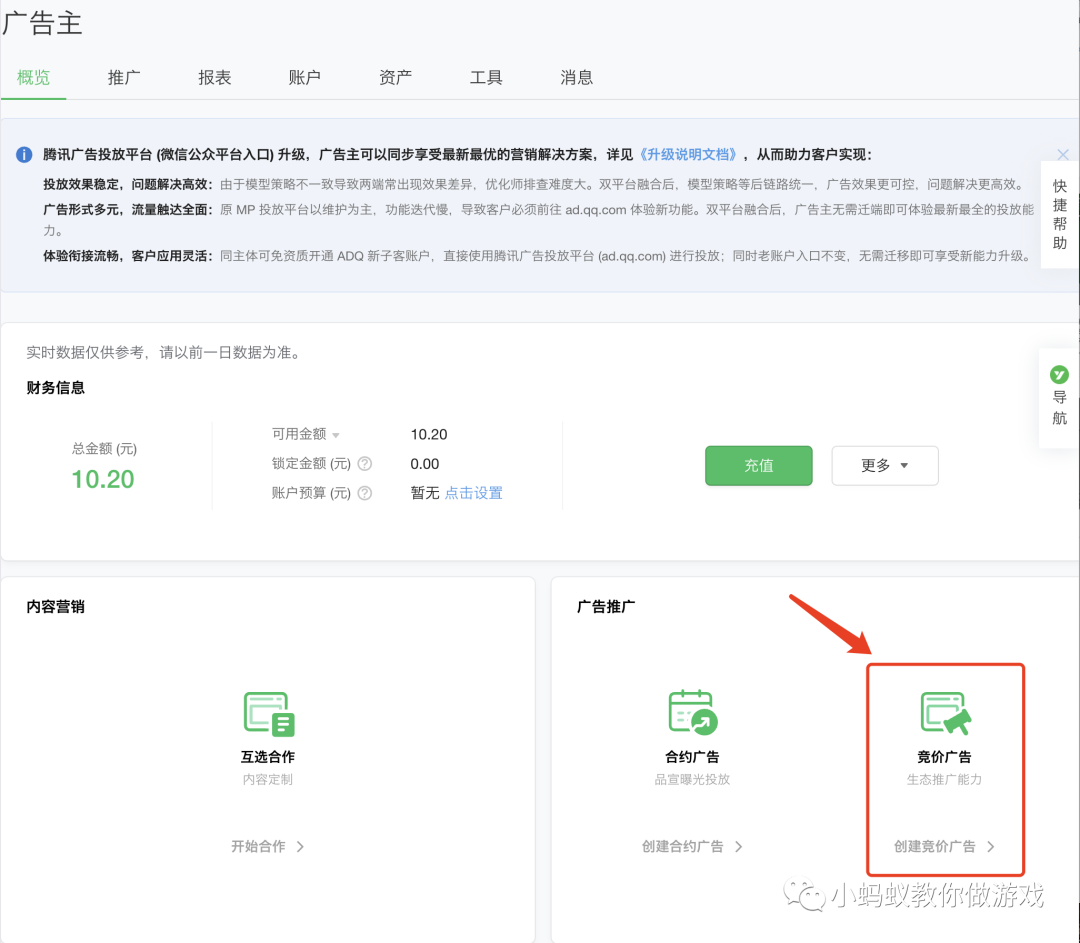Image resolution: width=1080 pixels, height=943 pixels.
Task: Open the green 导航 navigation icon
Action: [x=1059, y=375]
